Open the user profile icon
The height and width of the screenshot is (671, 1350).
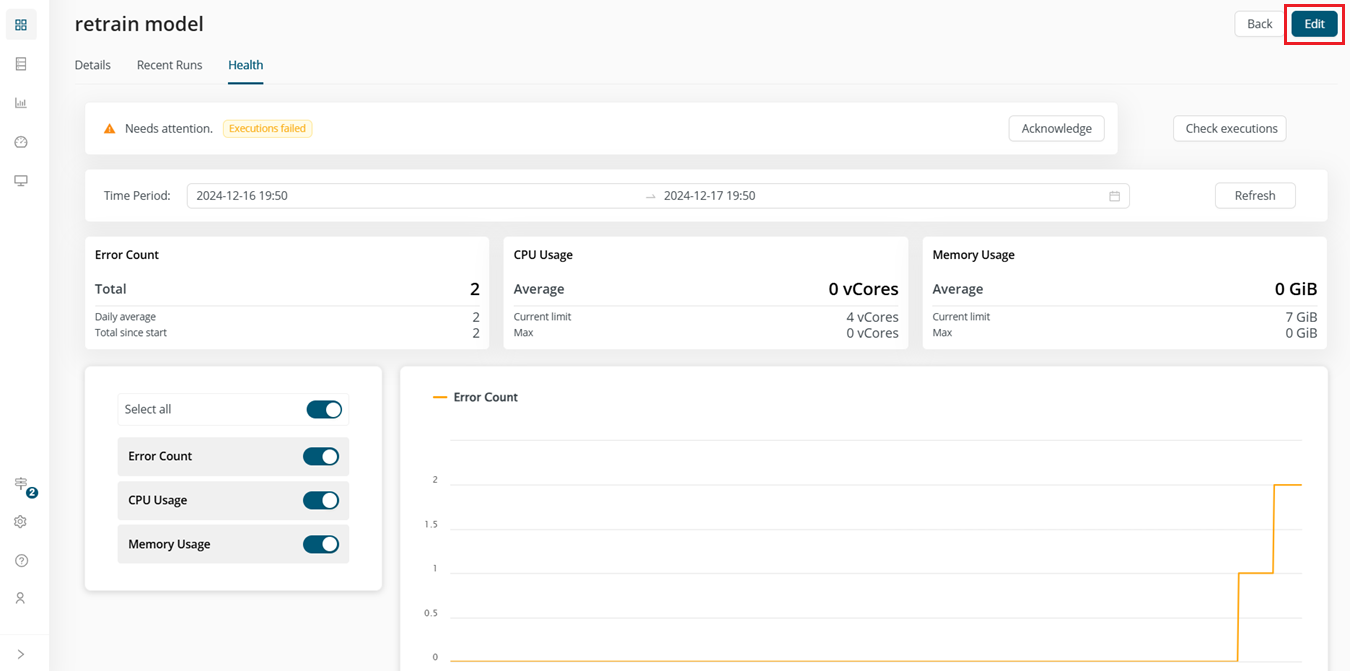tap(21, 598)
